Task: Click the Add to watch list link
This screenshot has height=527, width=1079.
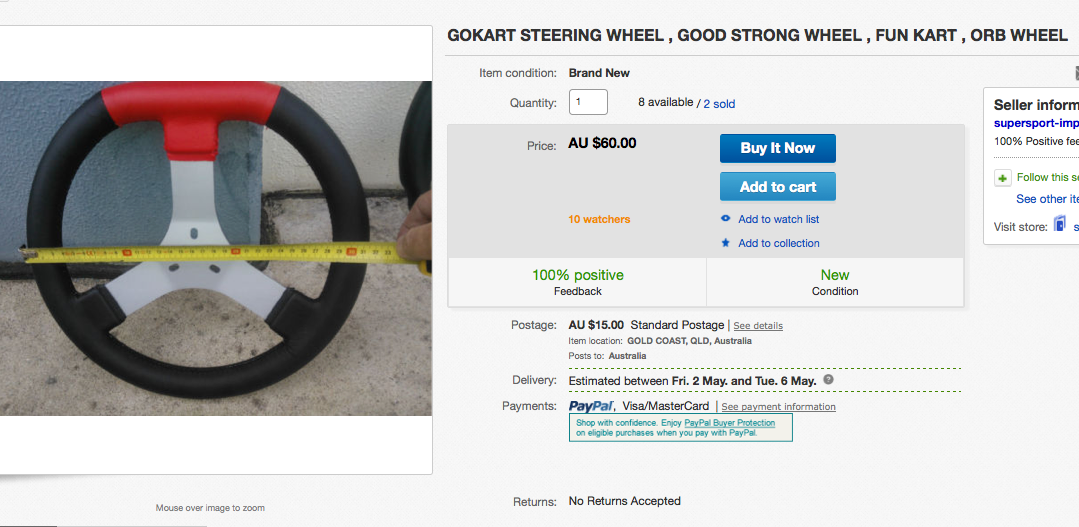Action: (778, 219)
